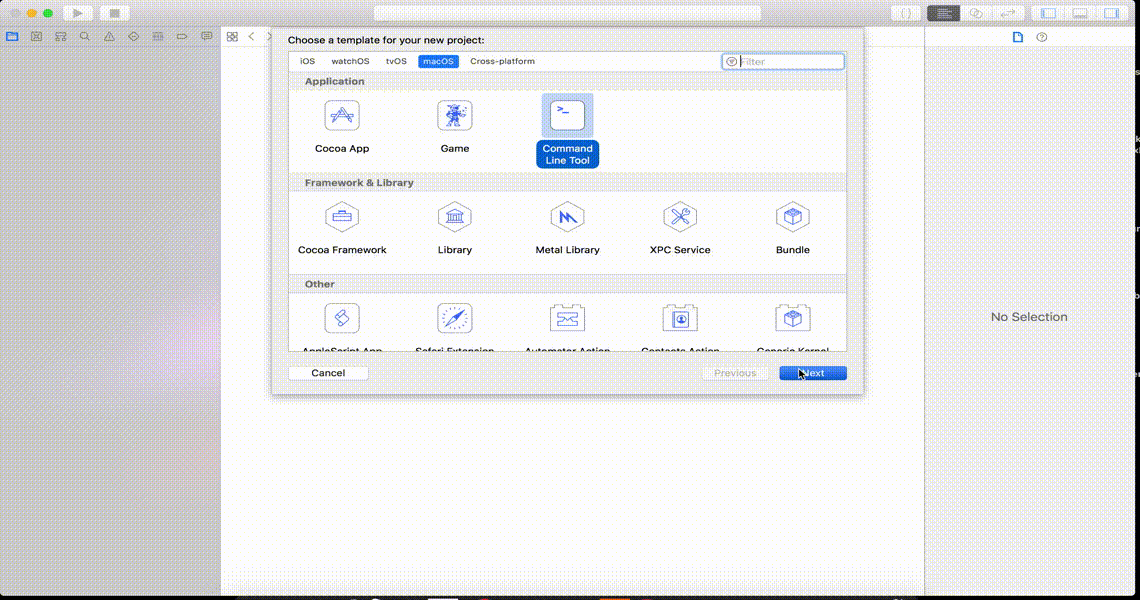Open the code snippet library braces button
This screenshot has width=1140, height=600.
[x=906, y=13]
